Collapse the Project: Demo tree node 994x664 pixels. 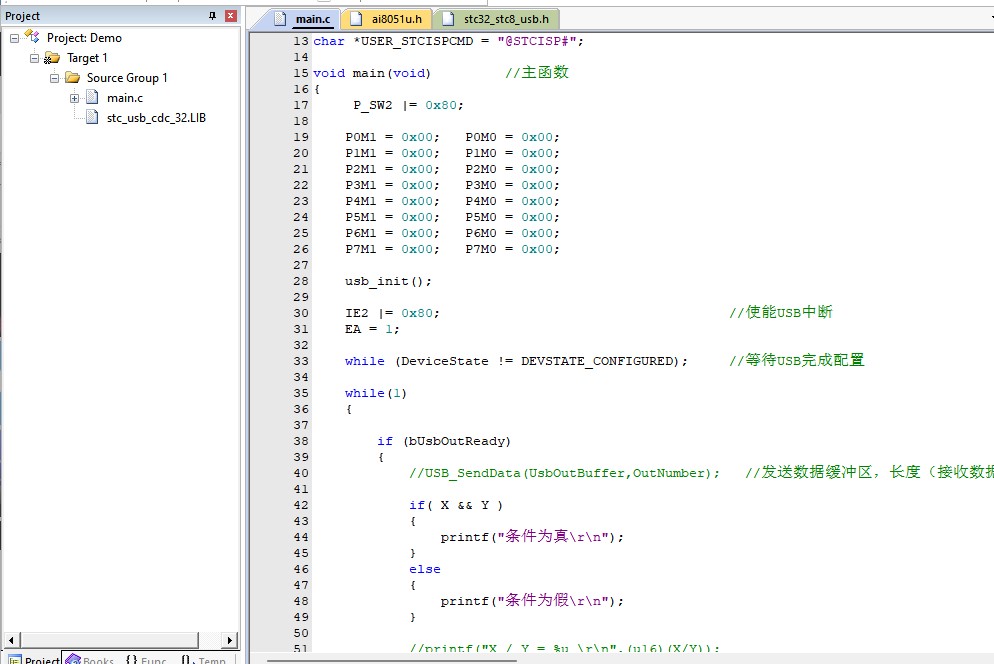(x=15, y=39)
